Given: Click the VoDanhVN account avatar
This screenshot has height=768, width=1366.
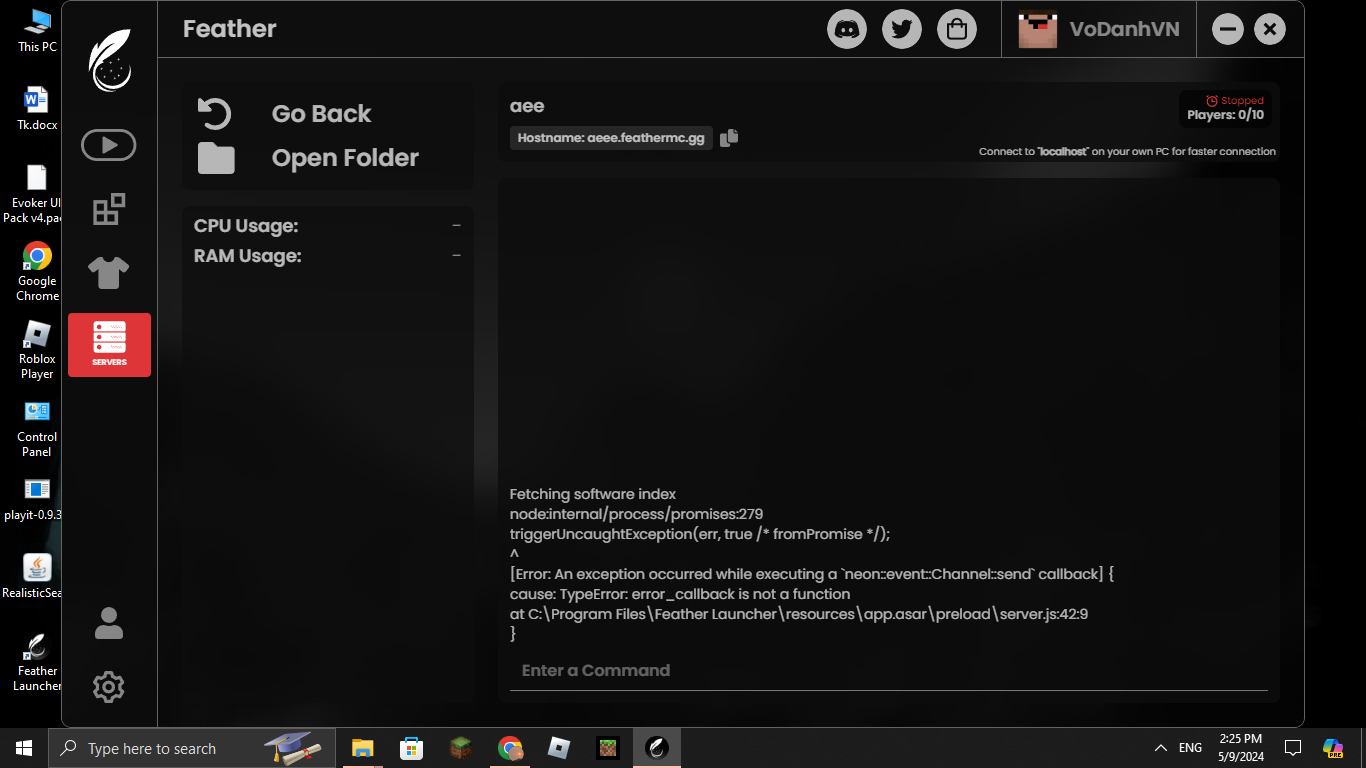Looking at the screenshot, I should [x=1038, y=29].
